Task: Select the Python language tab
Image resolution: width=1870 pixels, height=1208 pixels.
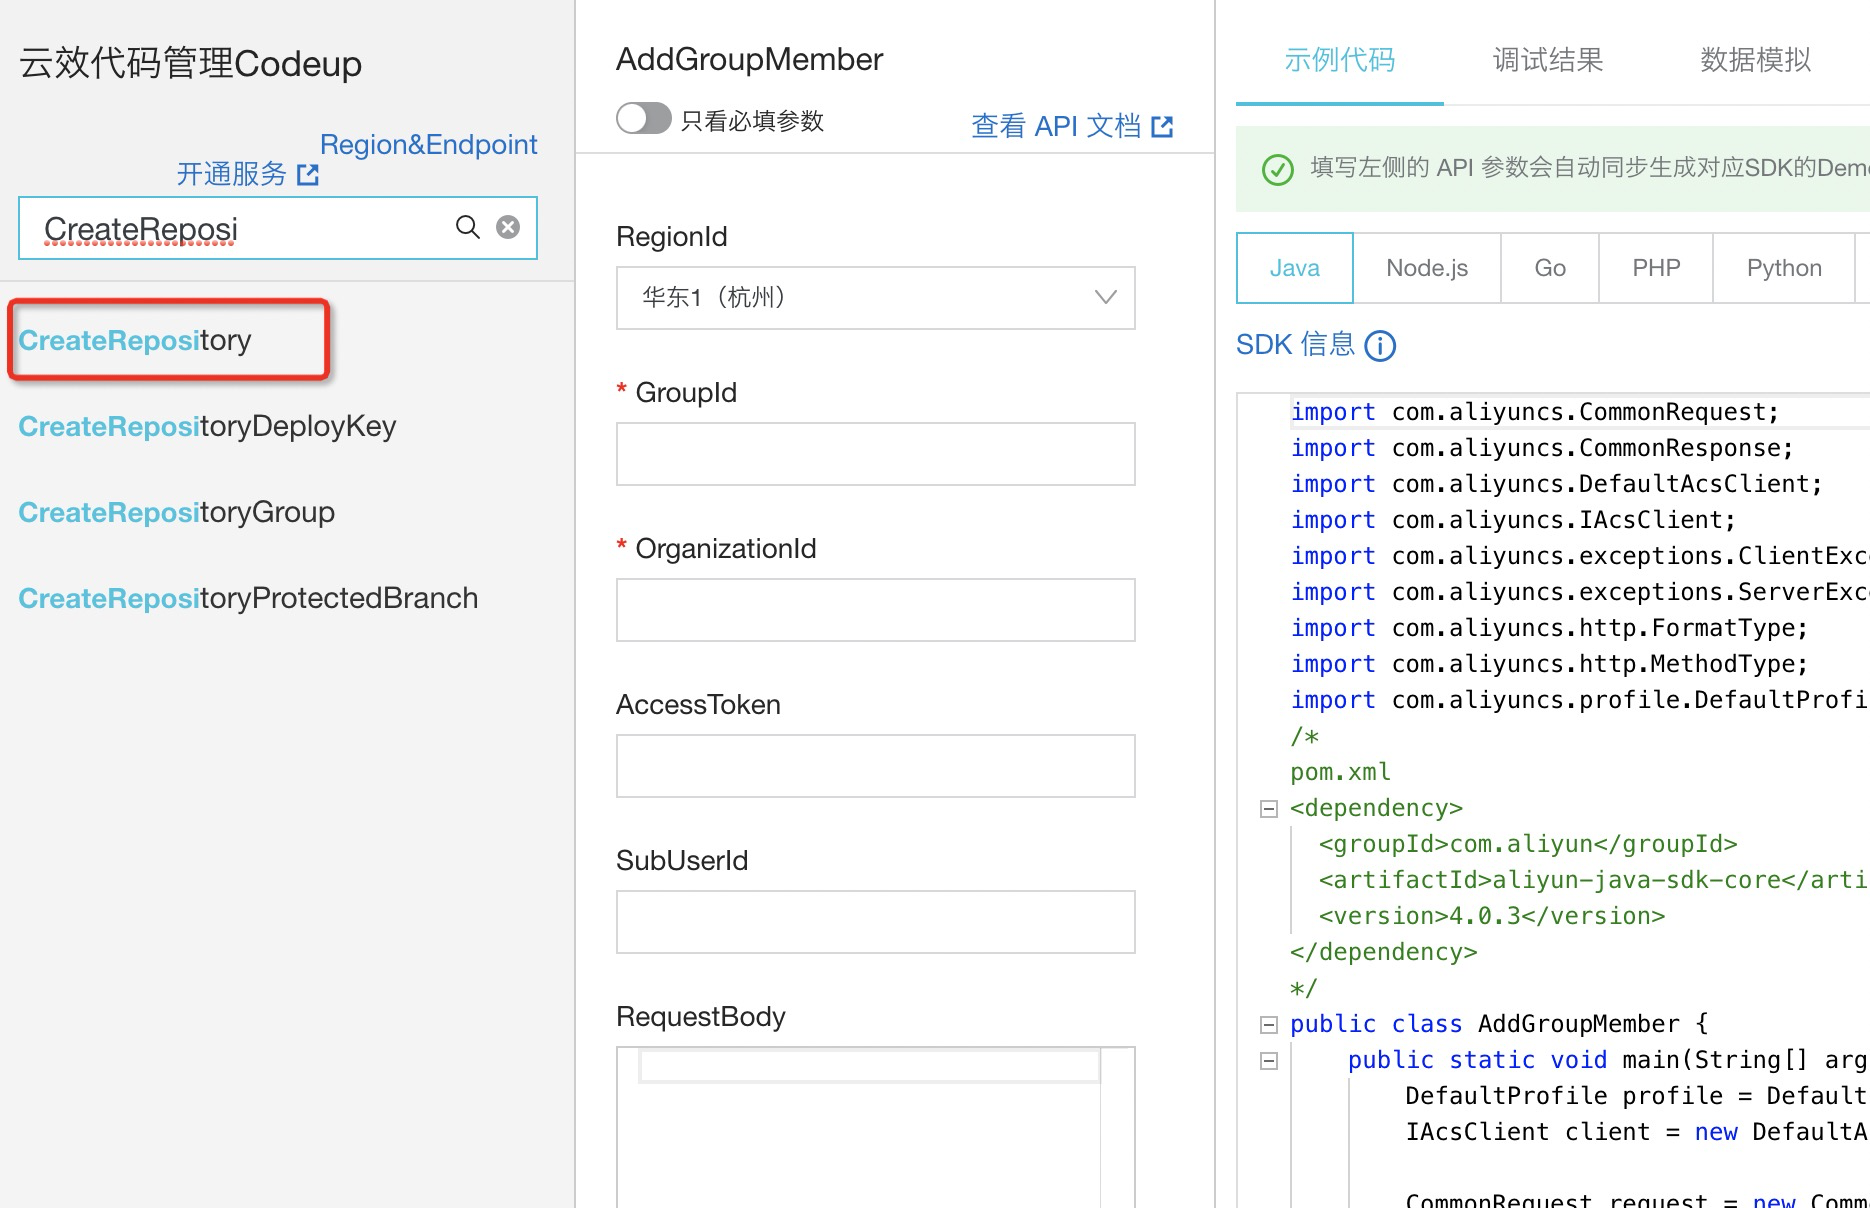Action: point(1784,268)
